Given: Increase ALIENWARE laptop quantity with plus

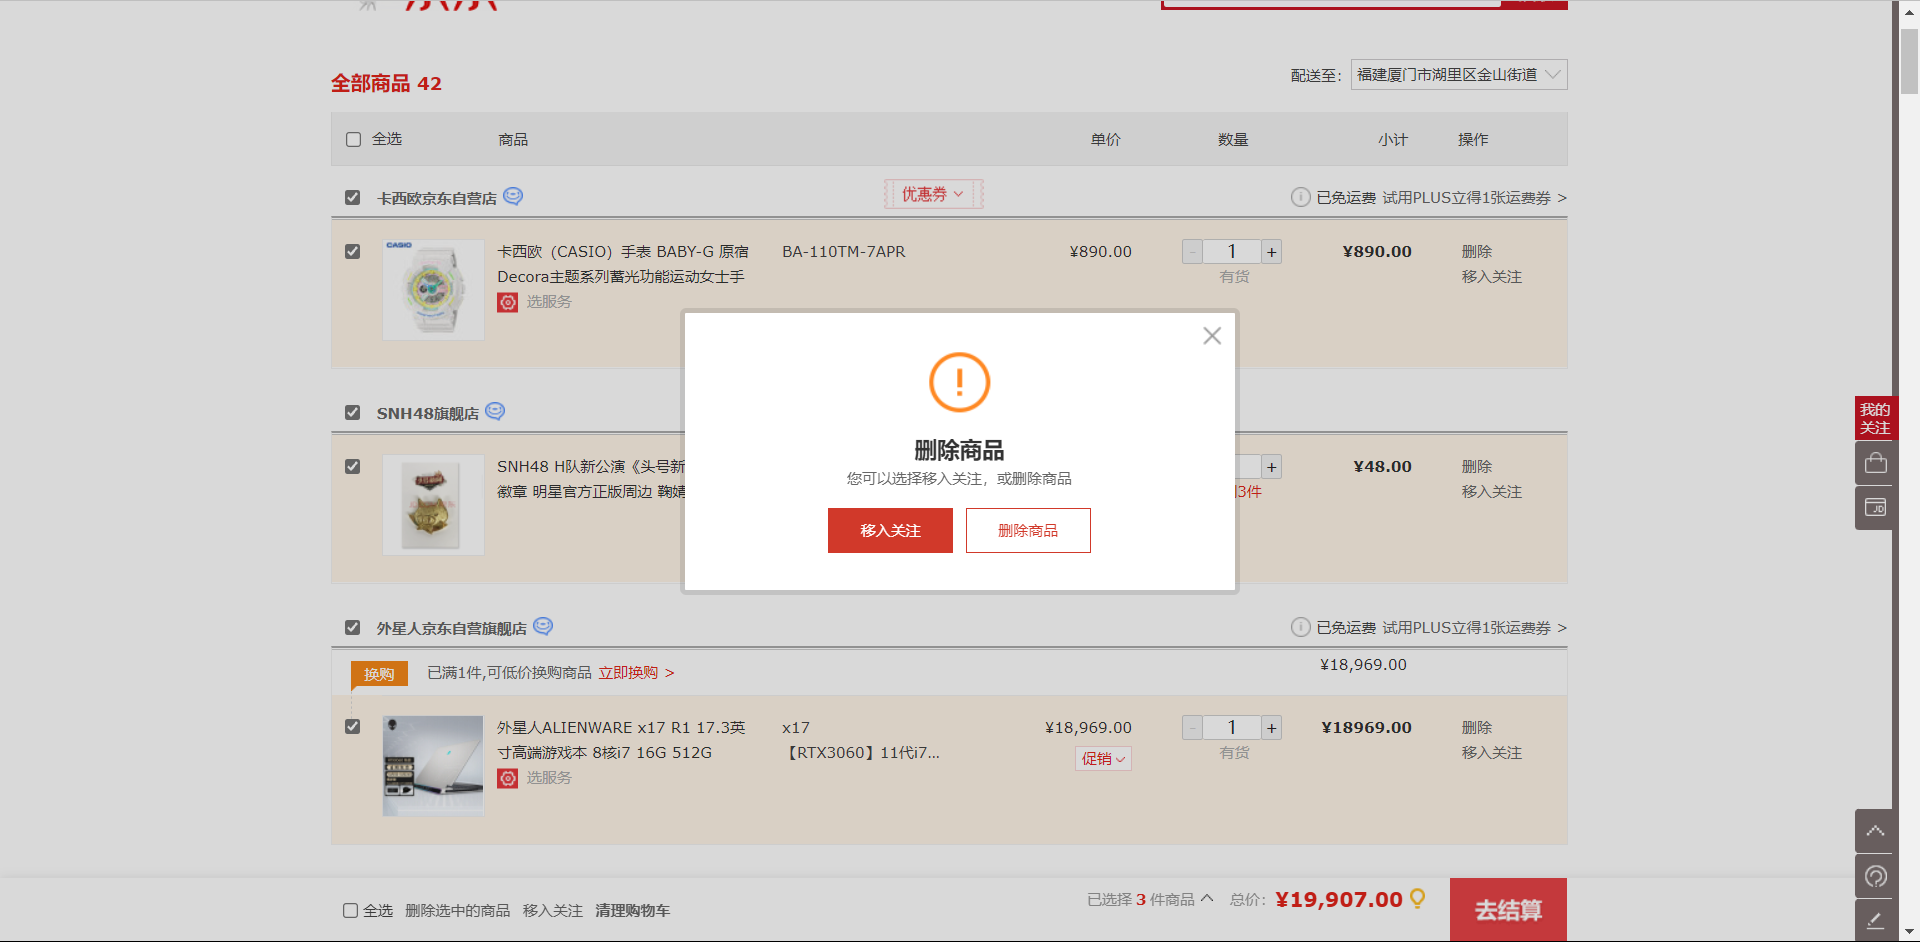Looking at the screenshot, I should (x=1272, y=728).
